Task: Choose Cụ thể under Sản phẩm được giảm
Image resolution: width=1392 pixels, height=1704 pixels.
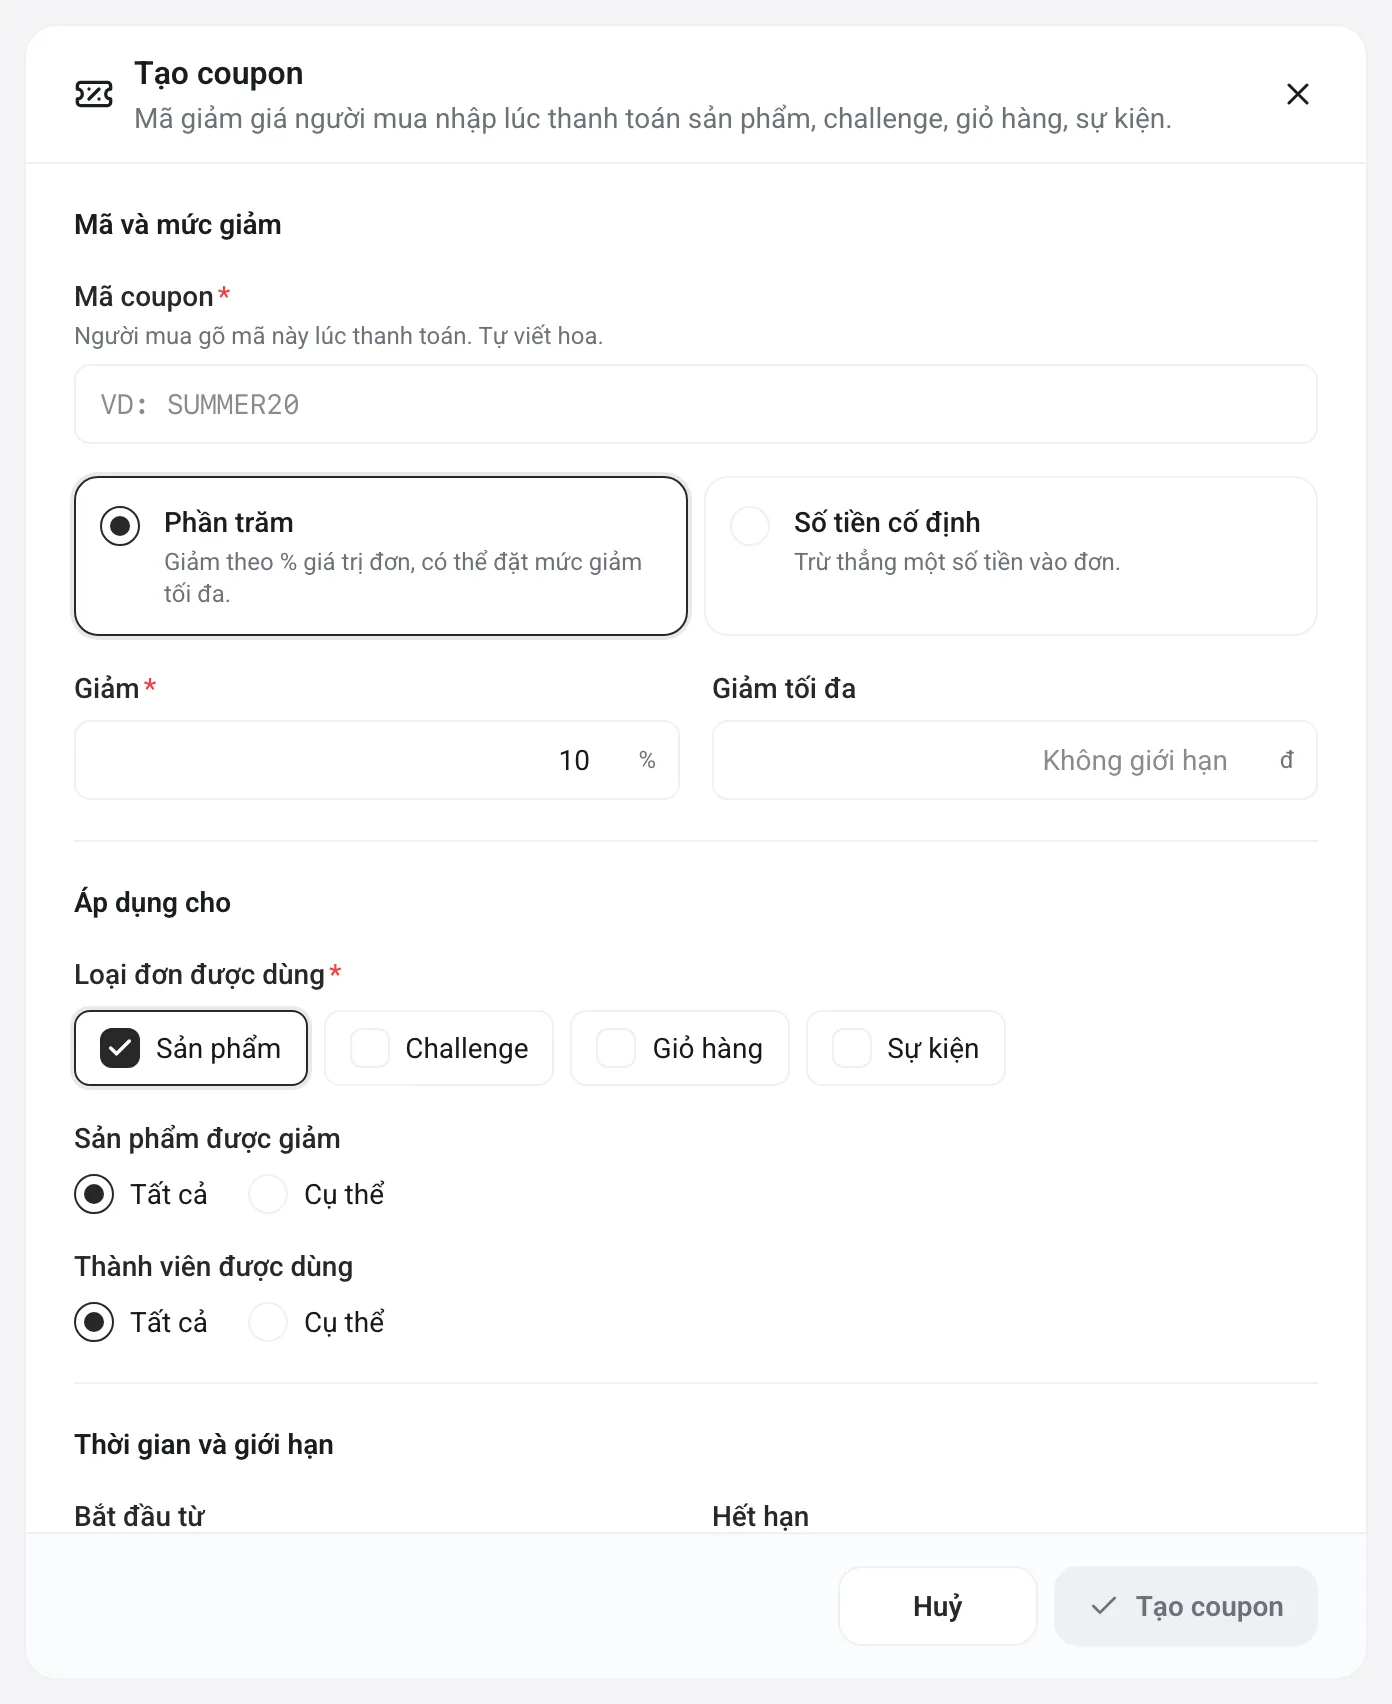Action: [316, 1194]
